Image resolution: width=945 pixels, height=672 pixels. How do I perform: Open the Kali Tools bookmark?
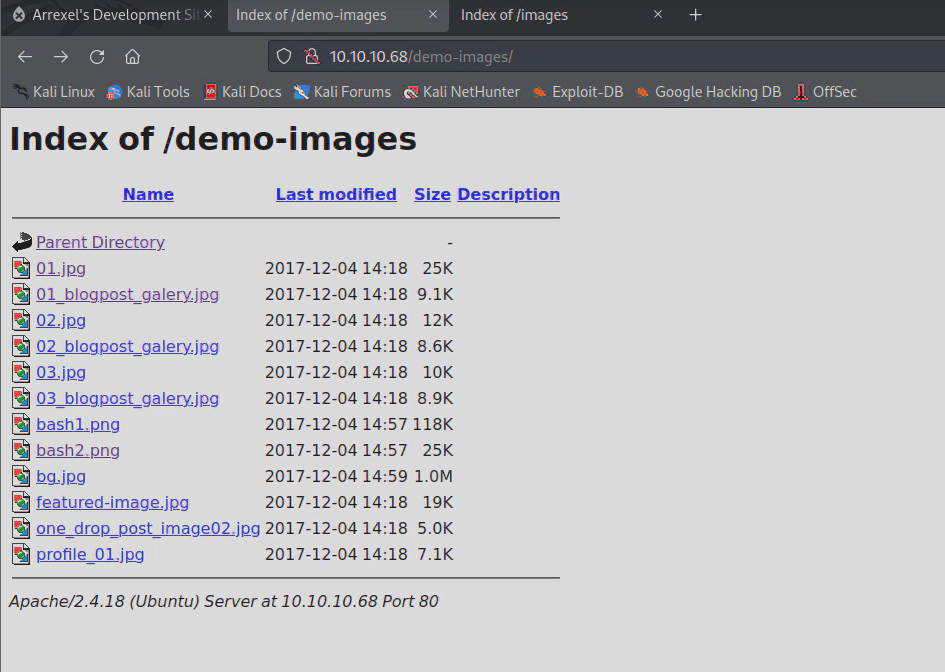(148, 92)
